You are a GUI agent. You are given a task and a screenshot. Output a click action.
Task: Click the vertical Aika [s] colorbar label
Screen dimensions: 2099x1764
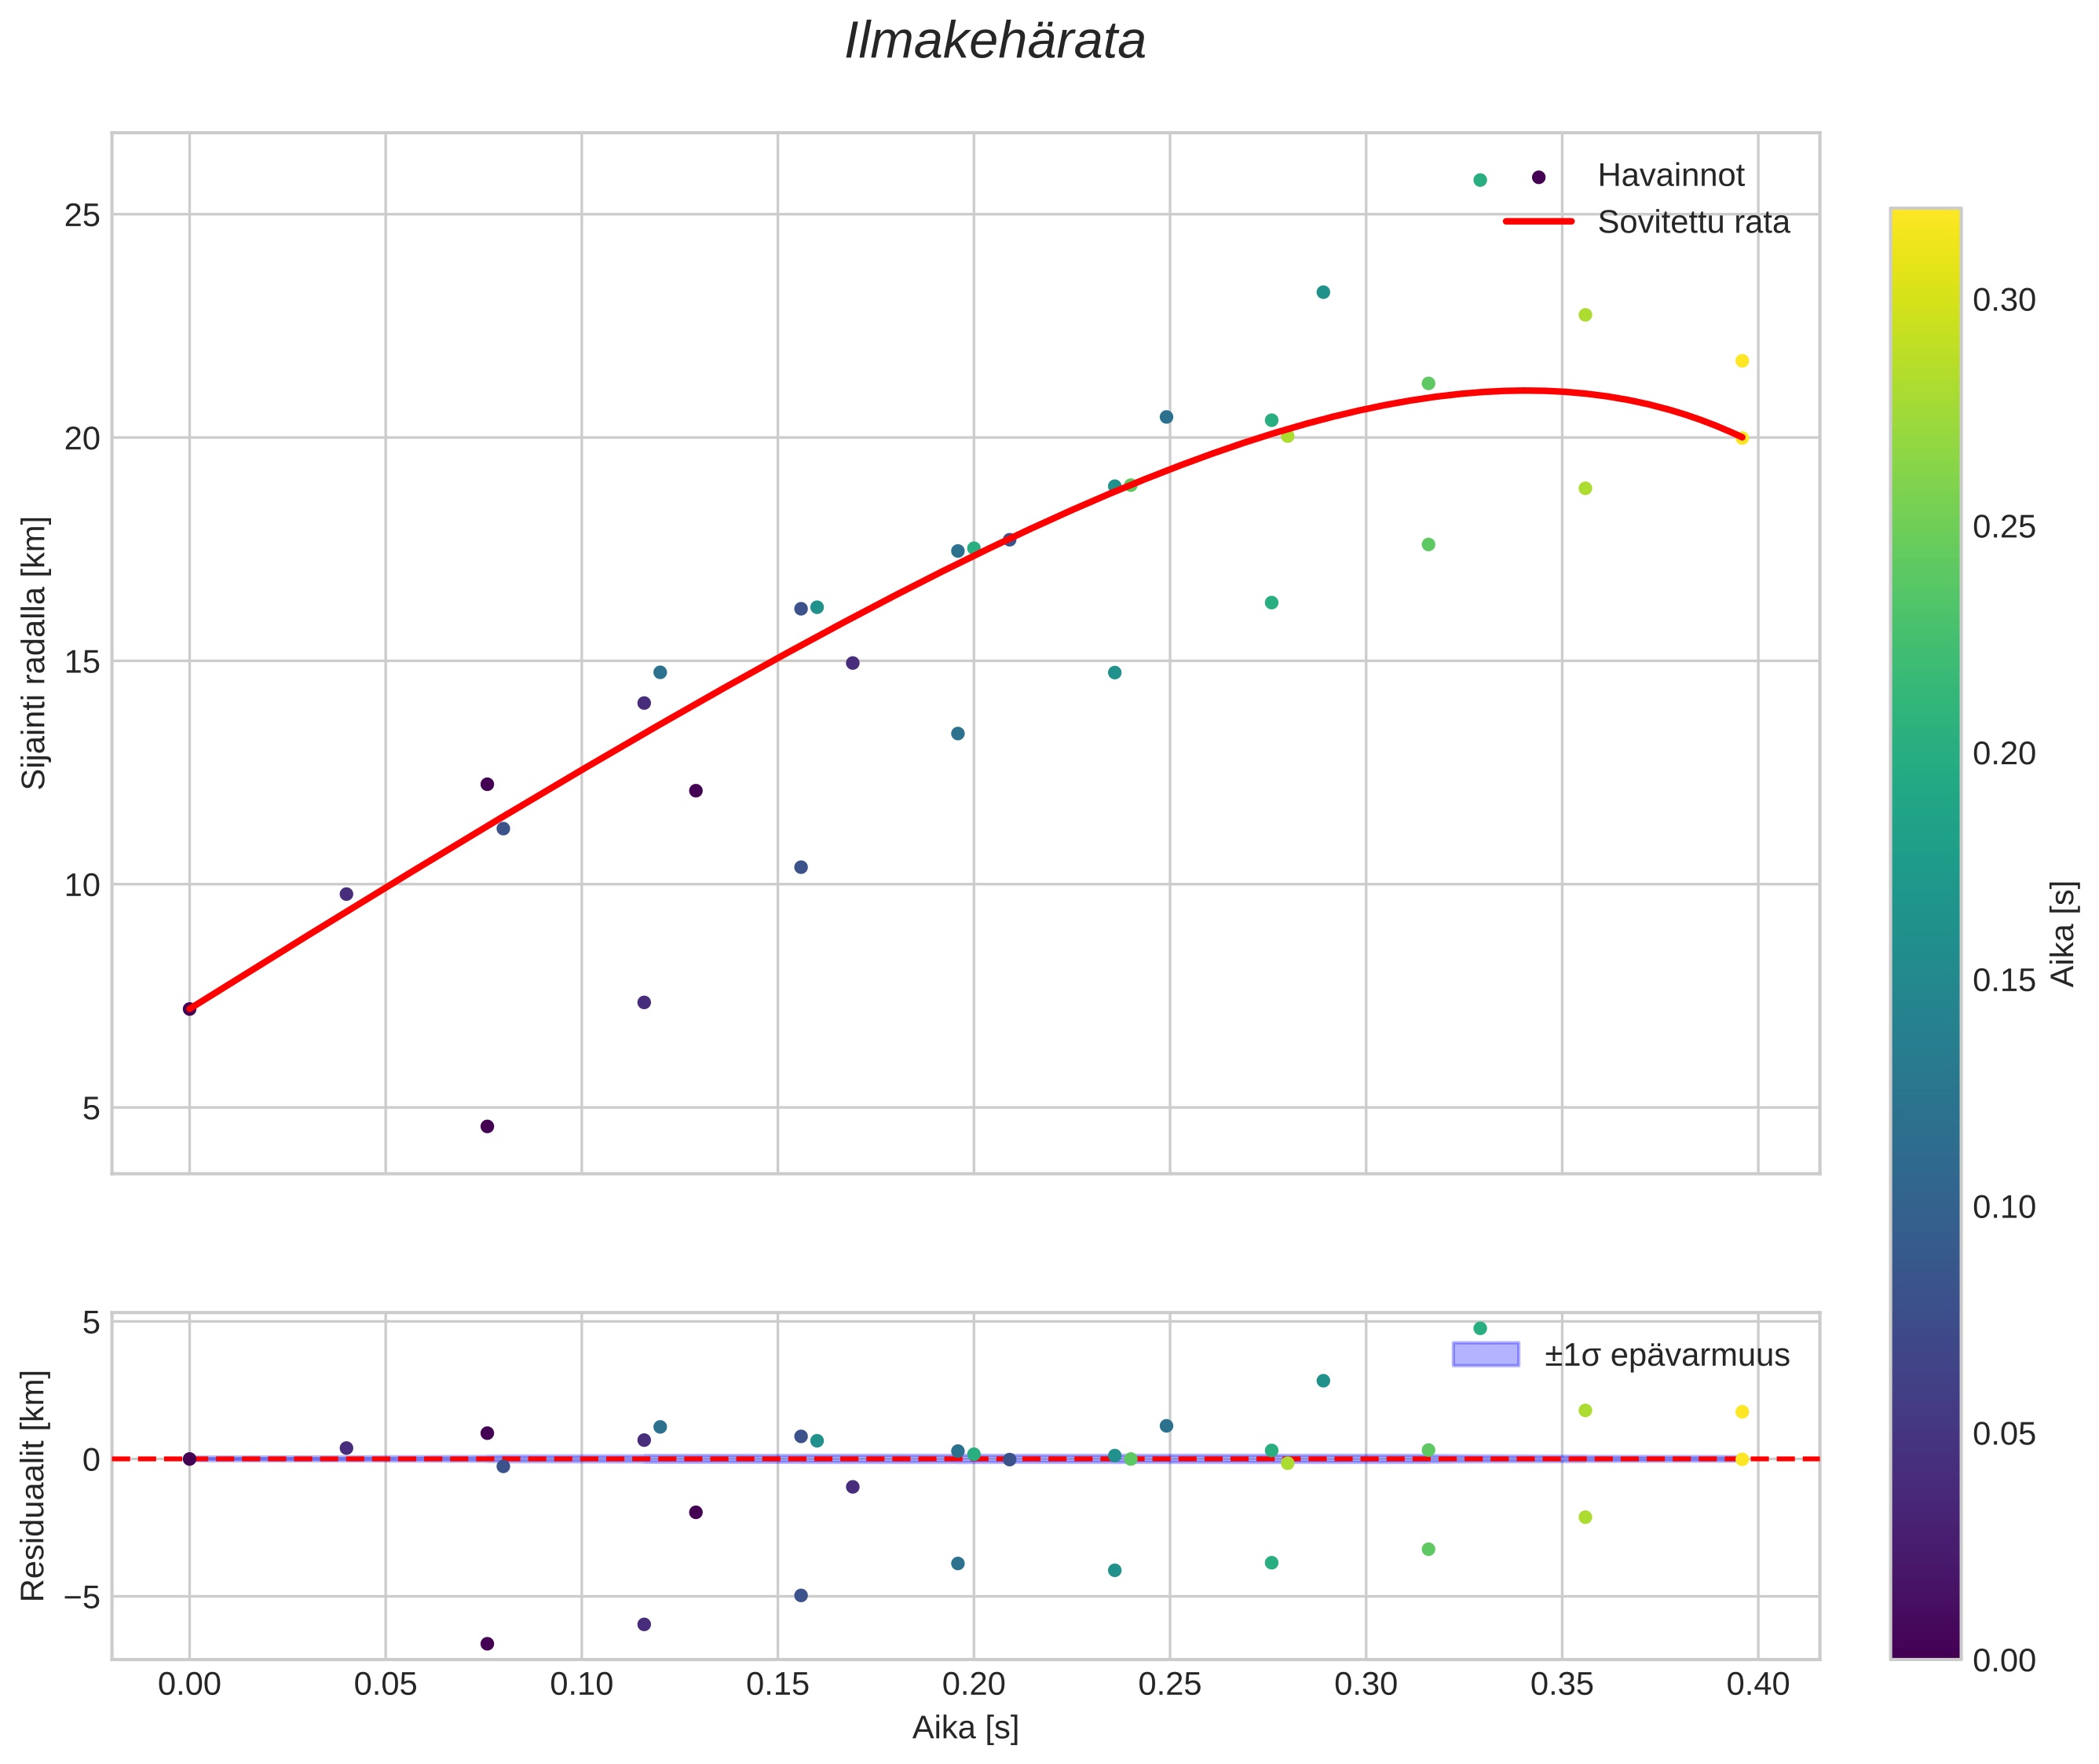tap(2064, 933)
